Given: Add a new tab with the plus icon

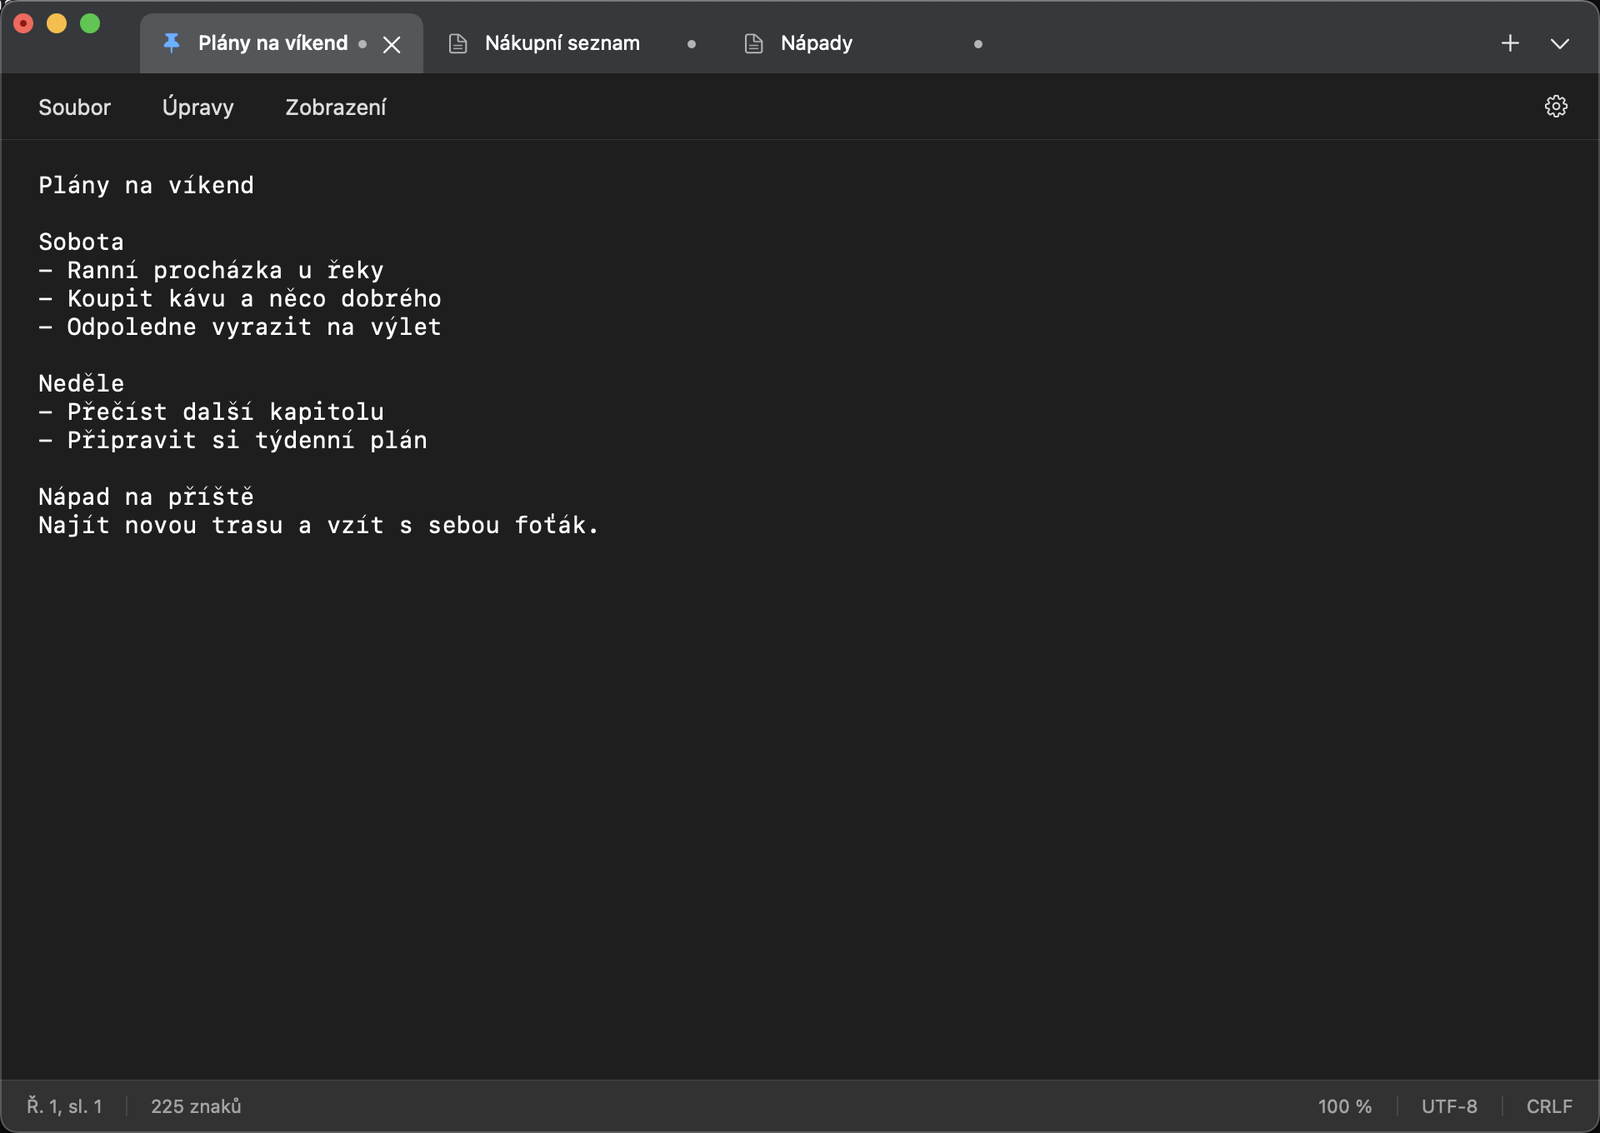Looking at the screenshot, I should (1510, 43).
